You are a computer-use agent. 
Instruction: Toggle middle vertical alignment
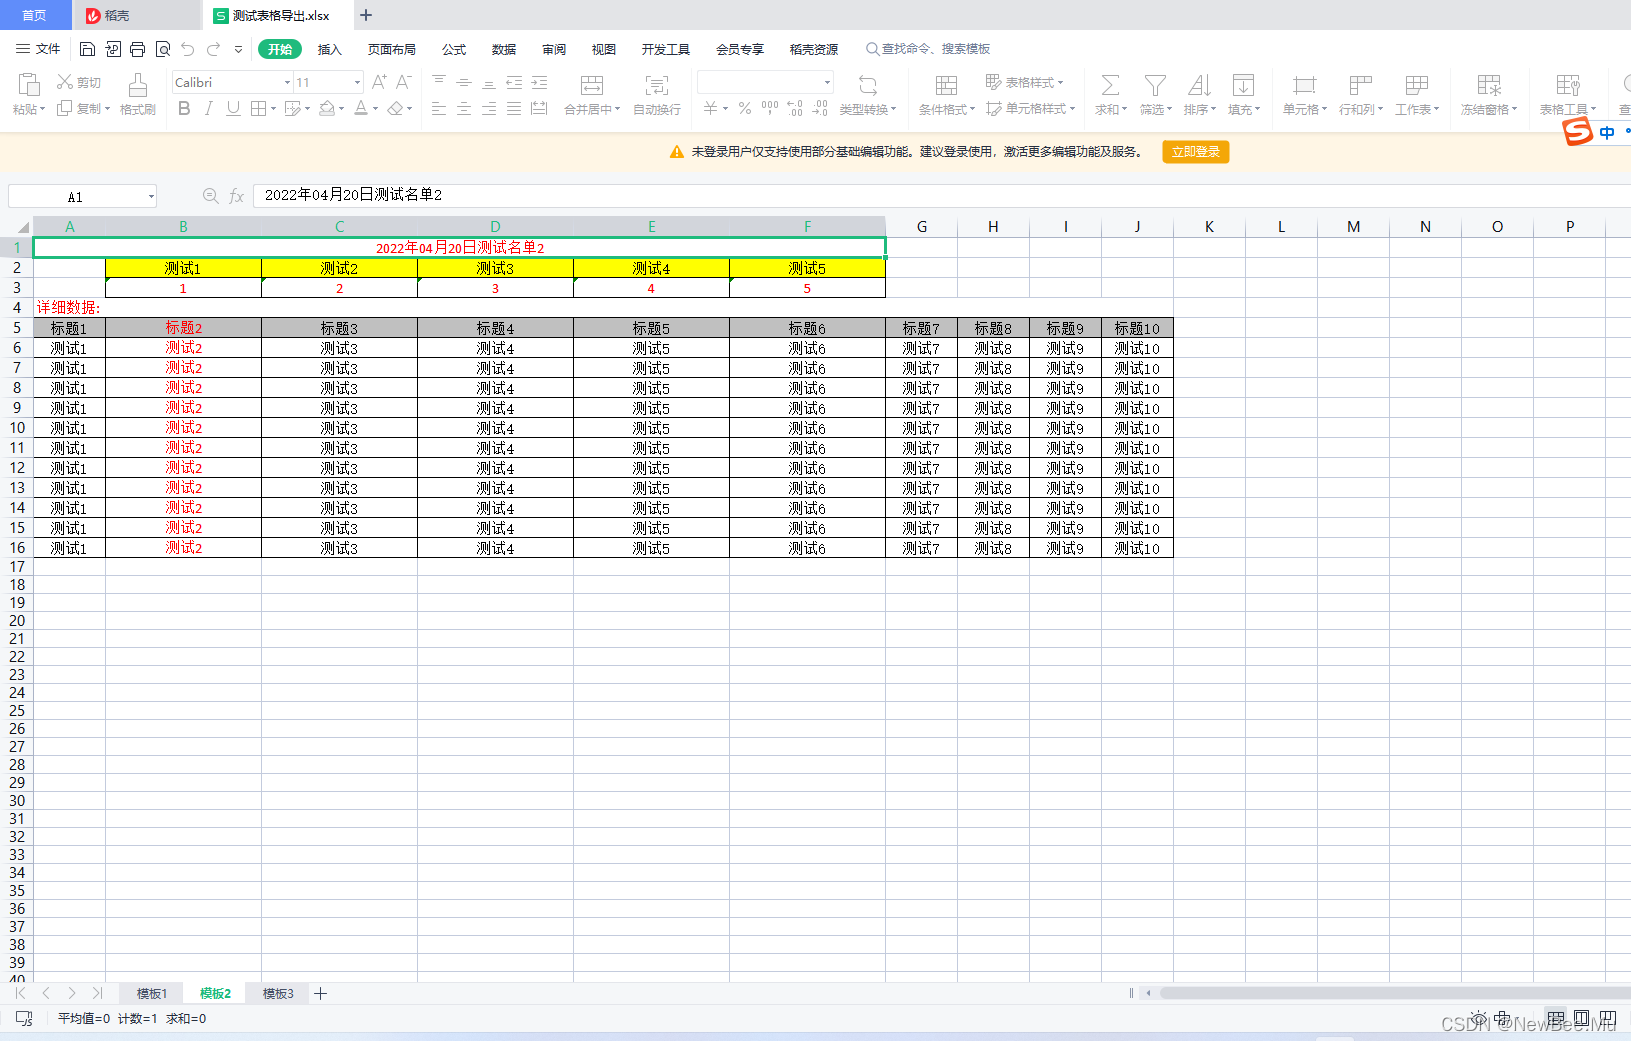pos(464,82)
